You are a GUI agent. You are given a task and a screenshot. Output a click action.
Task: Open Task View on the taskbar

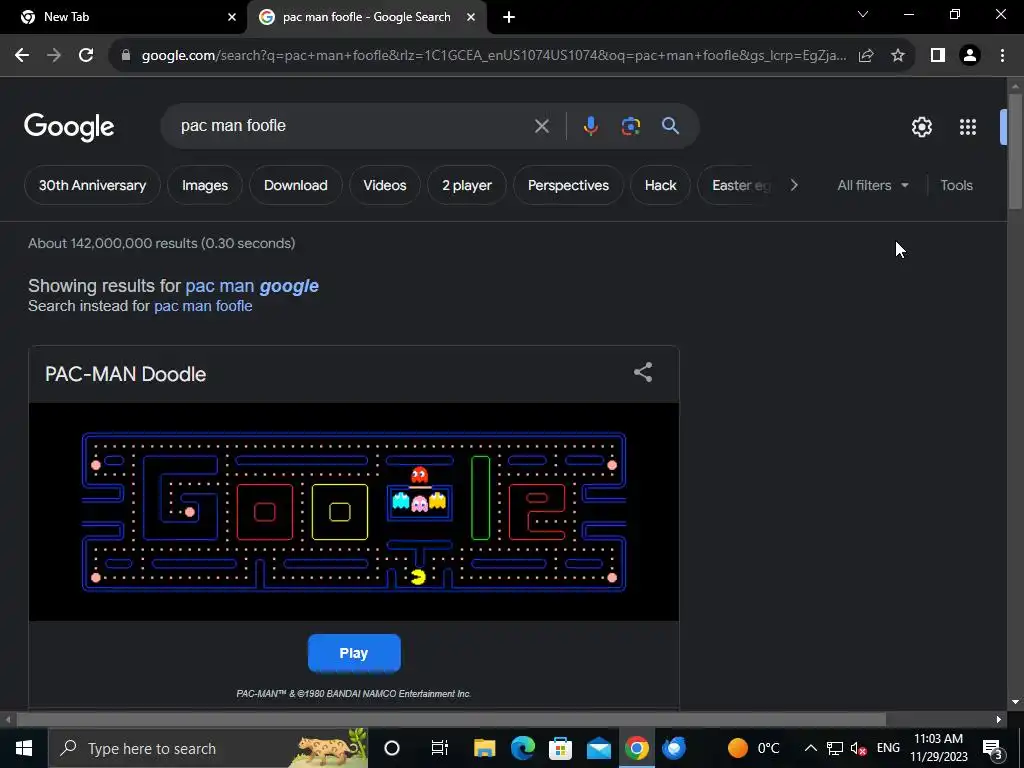tap(440, 748)
